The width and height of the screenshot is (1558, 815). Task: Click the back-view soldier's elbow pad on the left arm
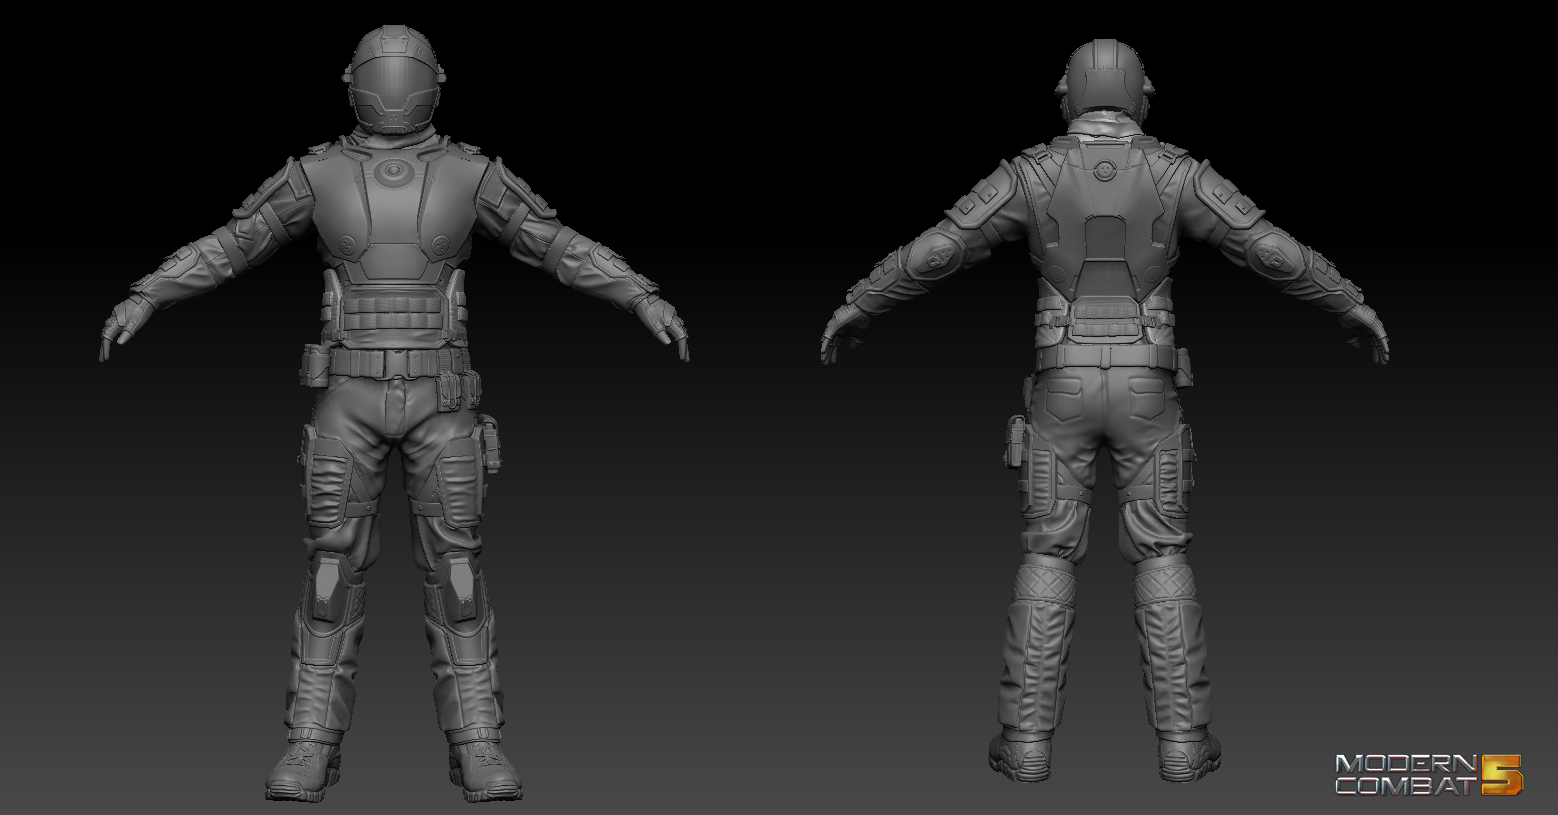click(x=938, y=256)
